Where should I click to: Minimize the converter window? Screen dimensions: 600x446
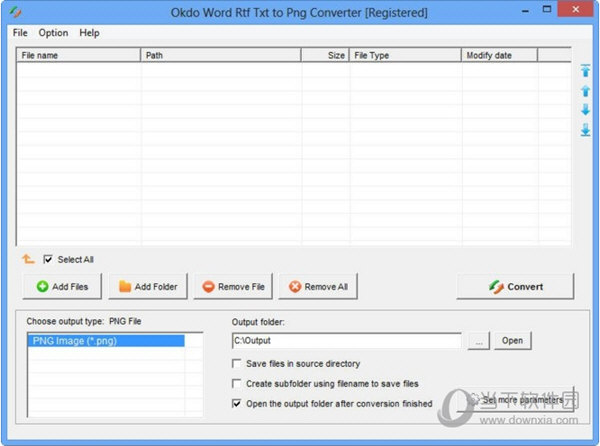coord(525,10)
